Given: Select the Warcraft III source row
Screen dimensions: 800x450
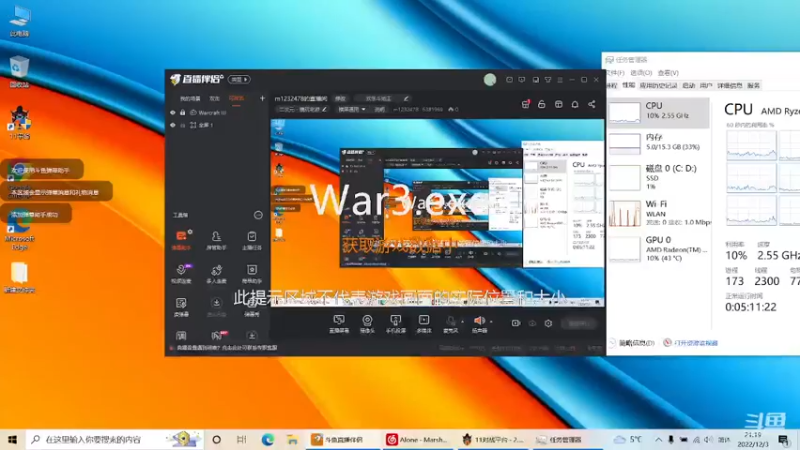Looking at the screenshot, I should tap(217, 112).
